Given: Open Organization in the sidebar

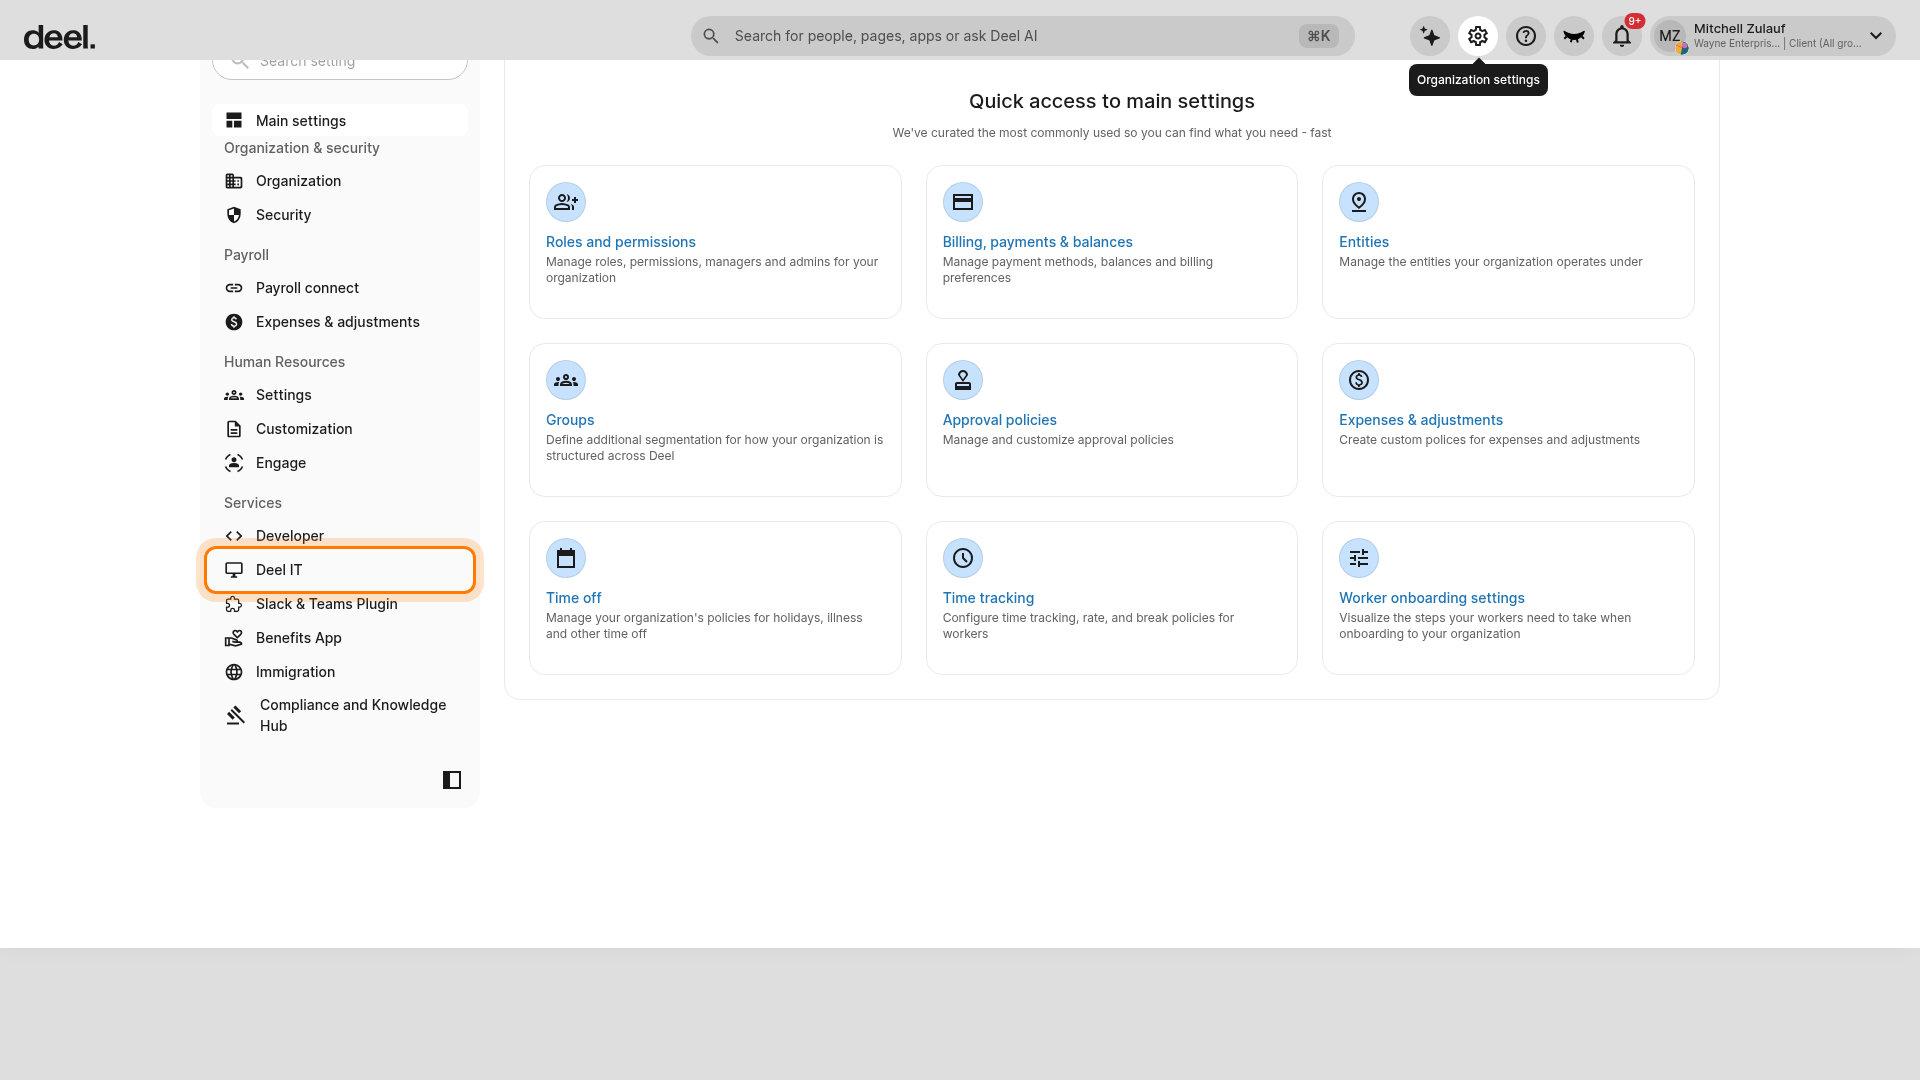Looking at the screenshot, I should click(340, 181).
